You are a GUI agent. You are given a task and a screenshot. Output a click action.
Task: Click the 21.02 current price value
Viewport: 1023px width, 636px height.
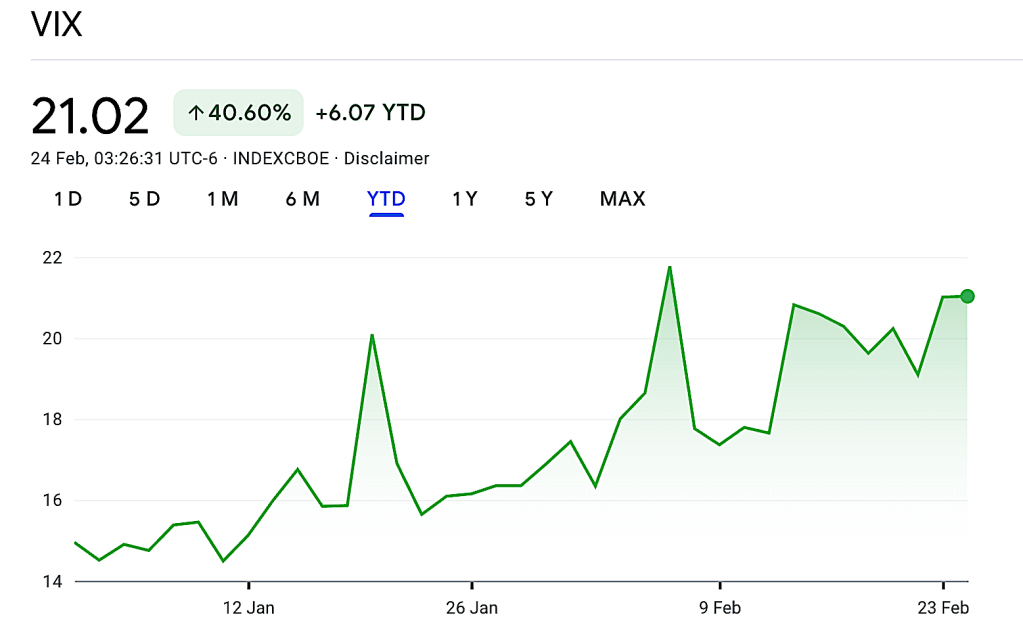point(90,116)
